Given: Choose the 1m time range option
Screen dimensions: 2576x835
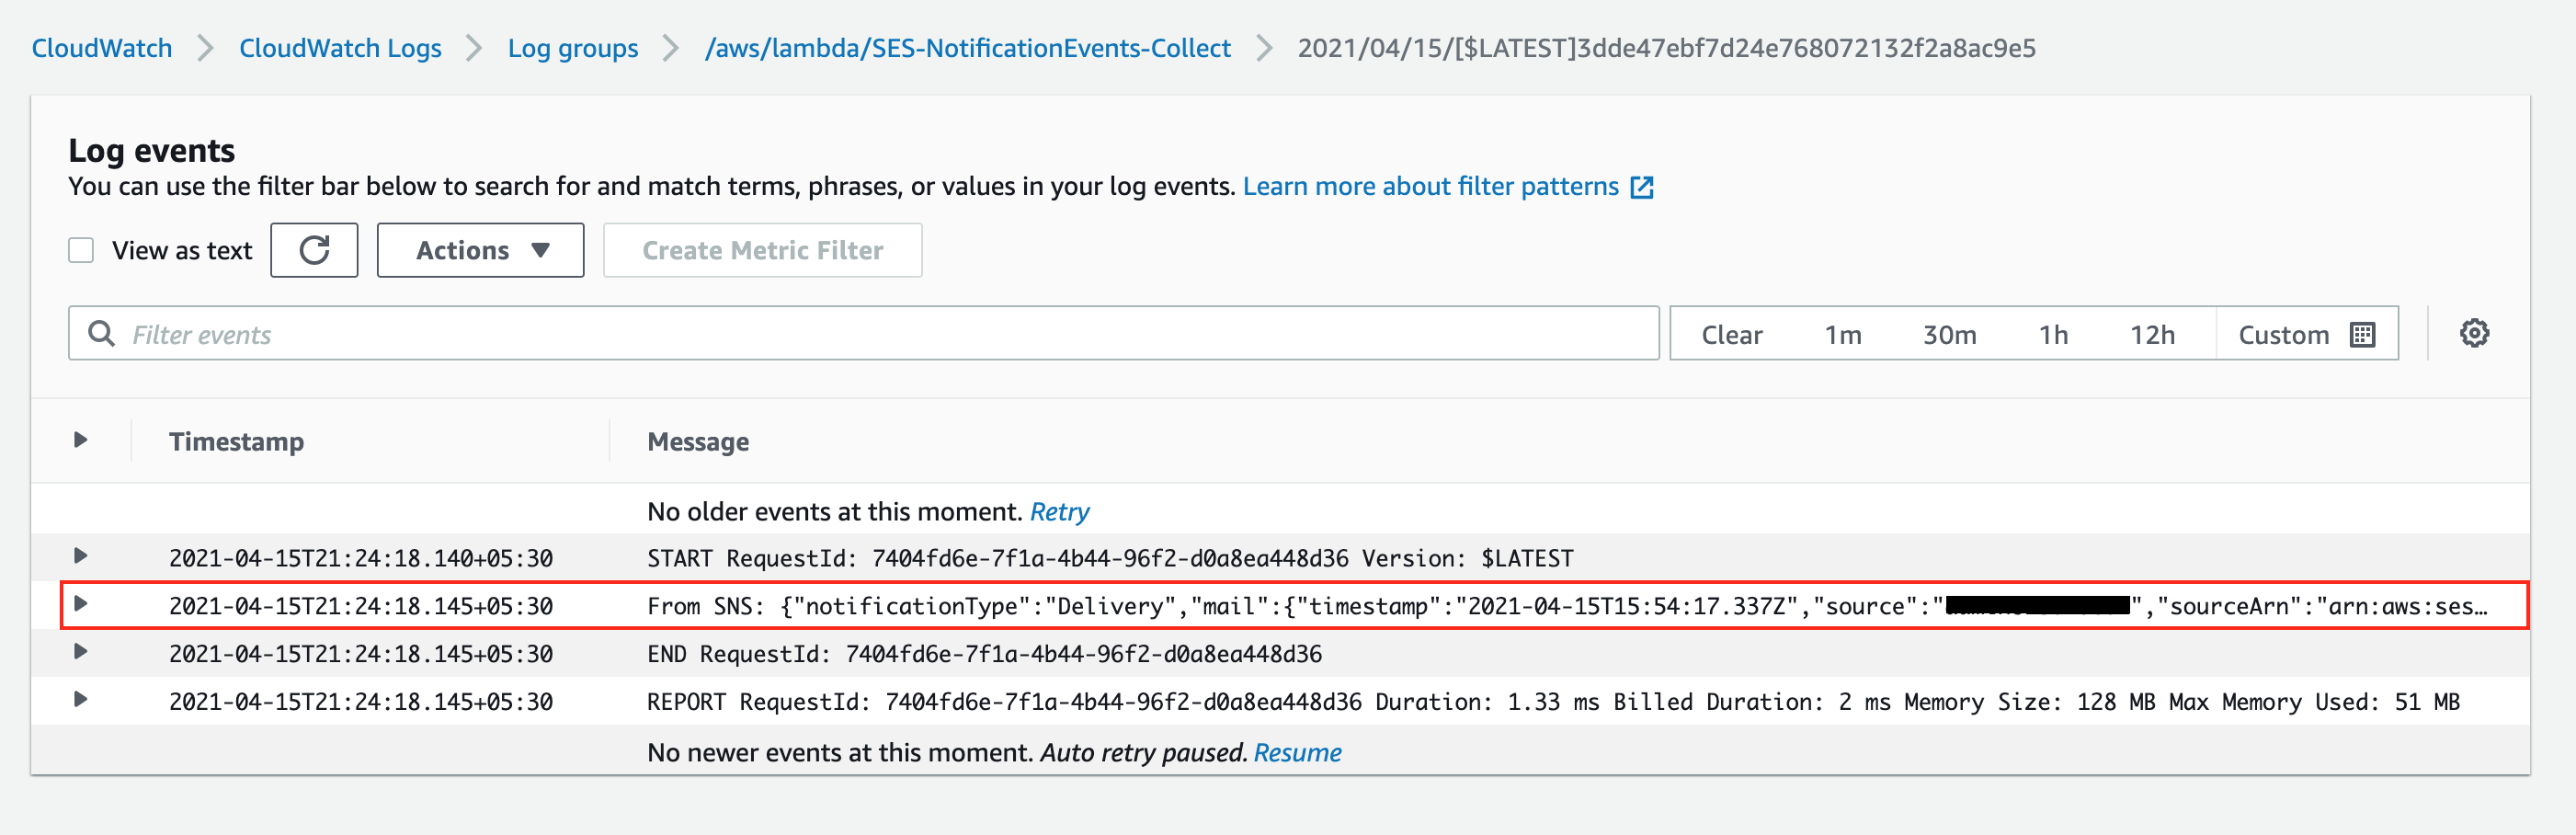Looking at the screenshot, I should pyautogui.click(x=1842, y=335).
